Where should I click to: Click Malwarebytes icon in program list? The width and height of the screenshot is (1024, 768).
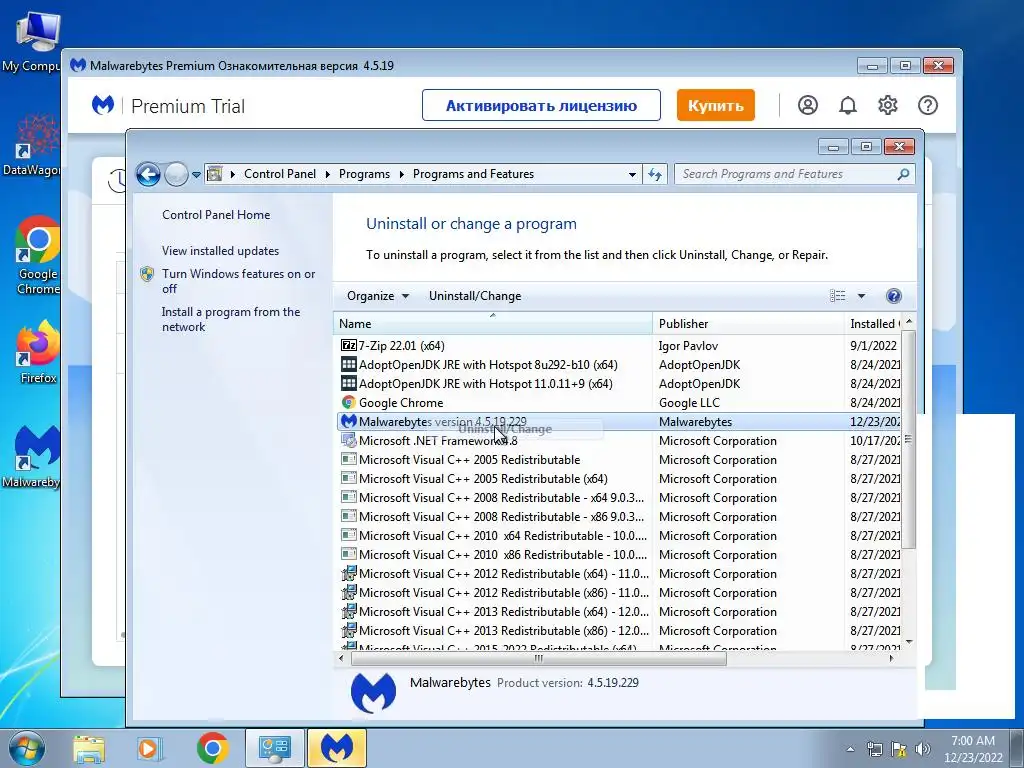[349, 421]
